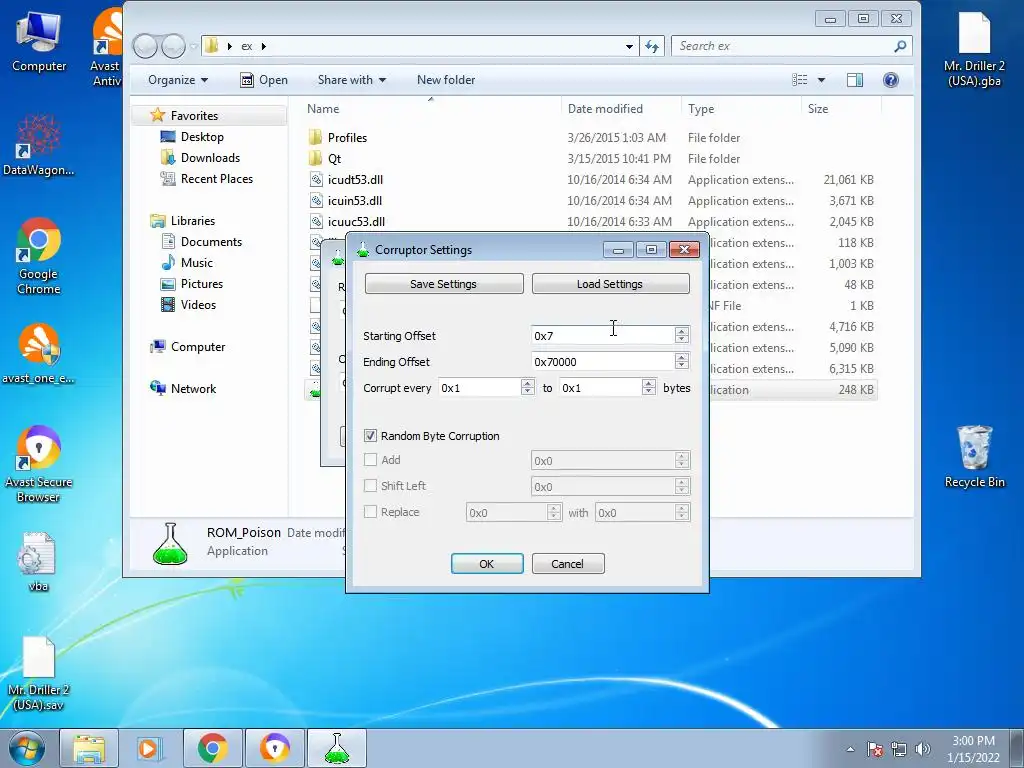Launch Google Chrome from desktop shortcut
1024x768 pixels.
pyautogui.click(x=39, y=256)
